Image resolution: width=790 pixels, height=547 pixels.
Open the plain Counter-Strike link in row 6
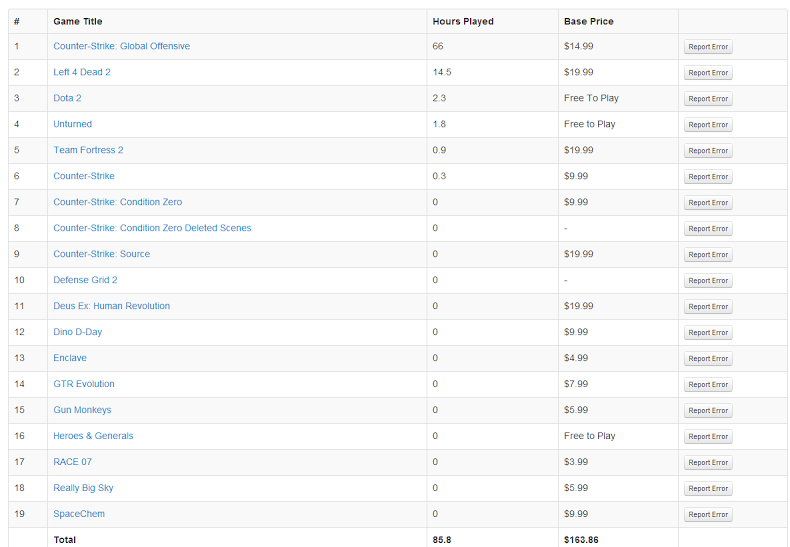[84, 176]
